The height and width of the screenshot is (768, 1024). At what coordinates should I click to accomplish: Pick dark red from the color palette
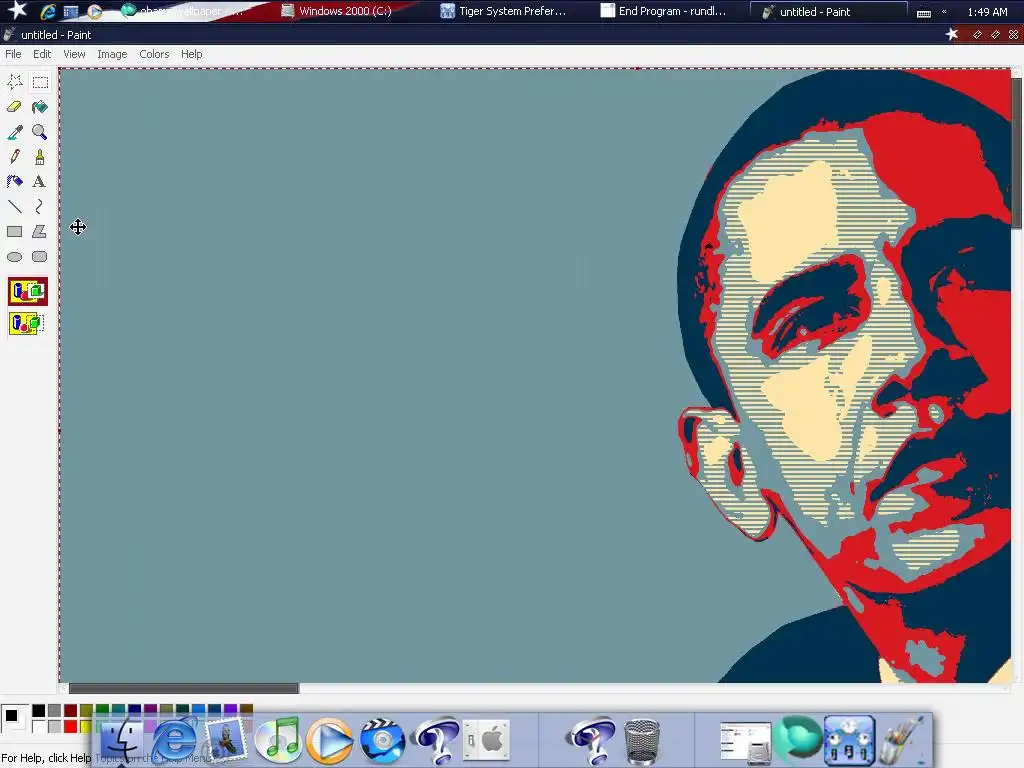(x=71, y=711)
